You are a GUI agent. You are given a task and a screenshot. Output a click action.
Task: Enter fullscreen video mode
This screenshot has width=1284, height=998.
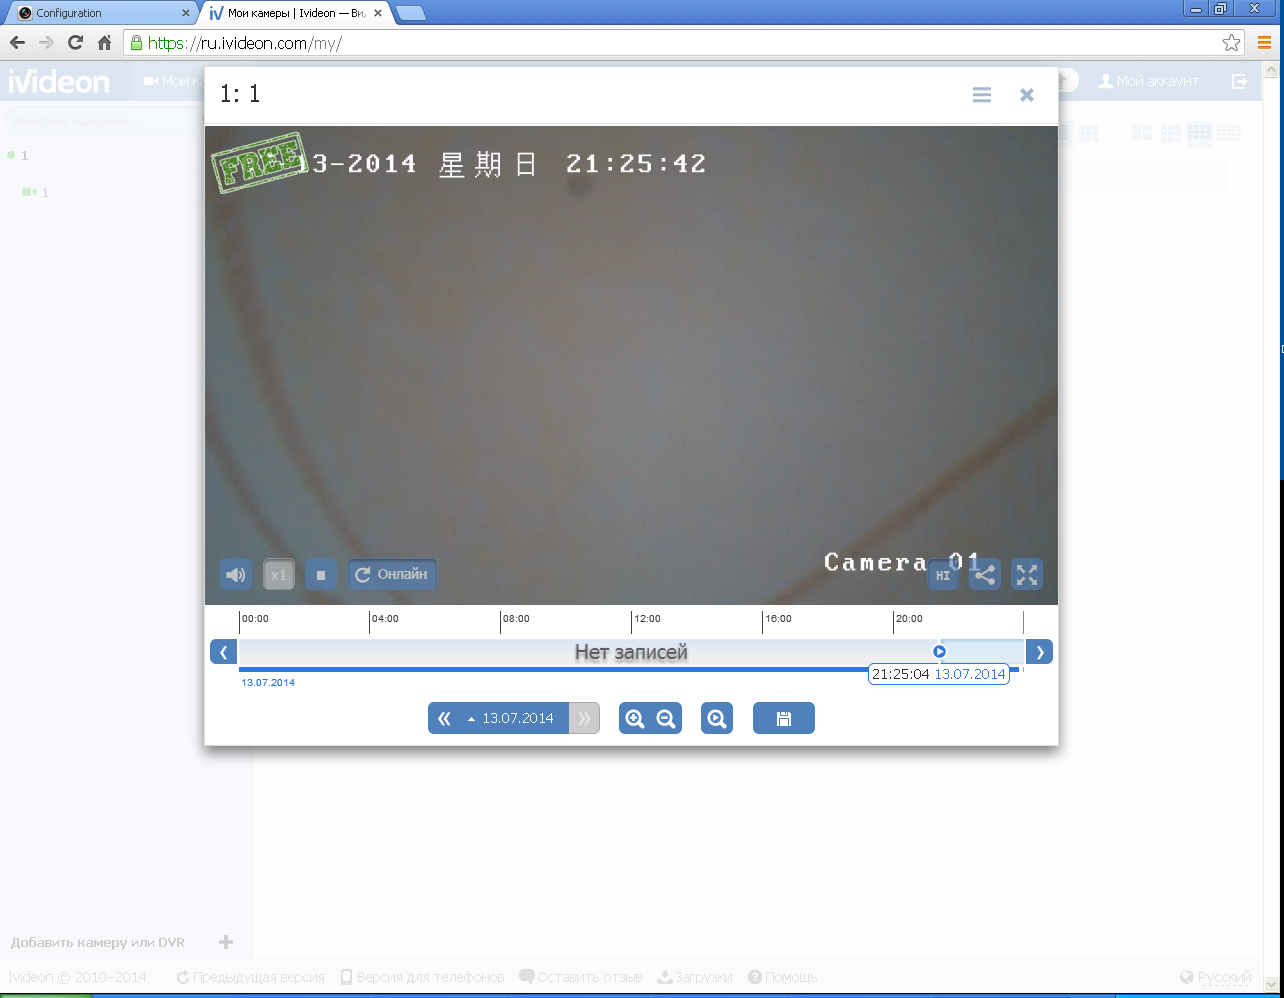click(1027, 575)
